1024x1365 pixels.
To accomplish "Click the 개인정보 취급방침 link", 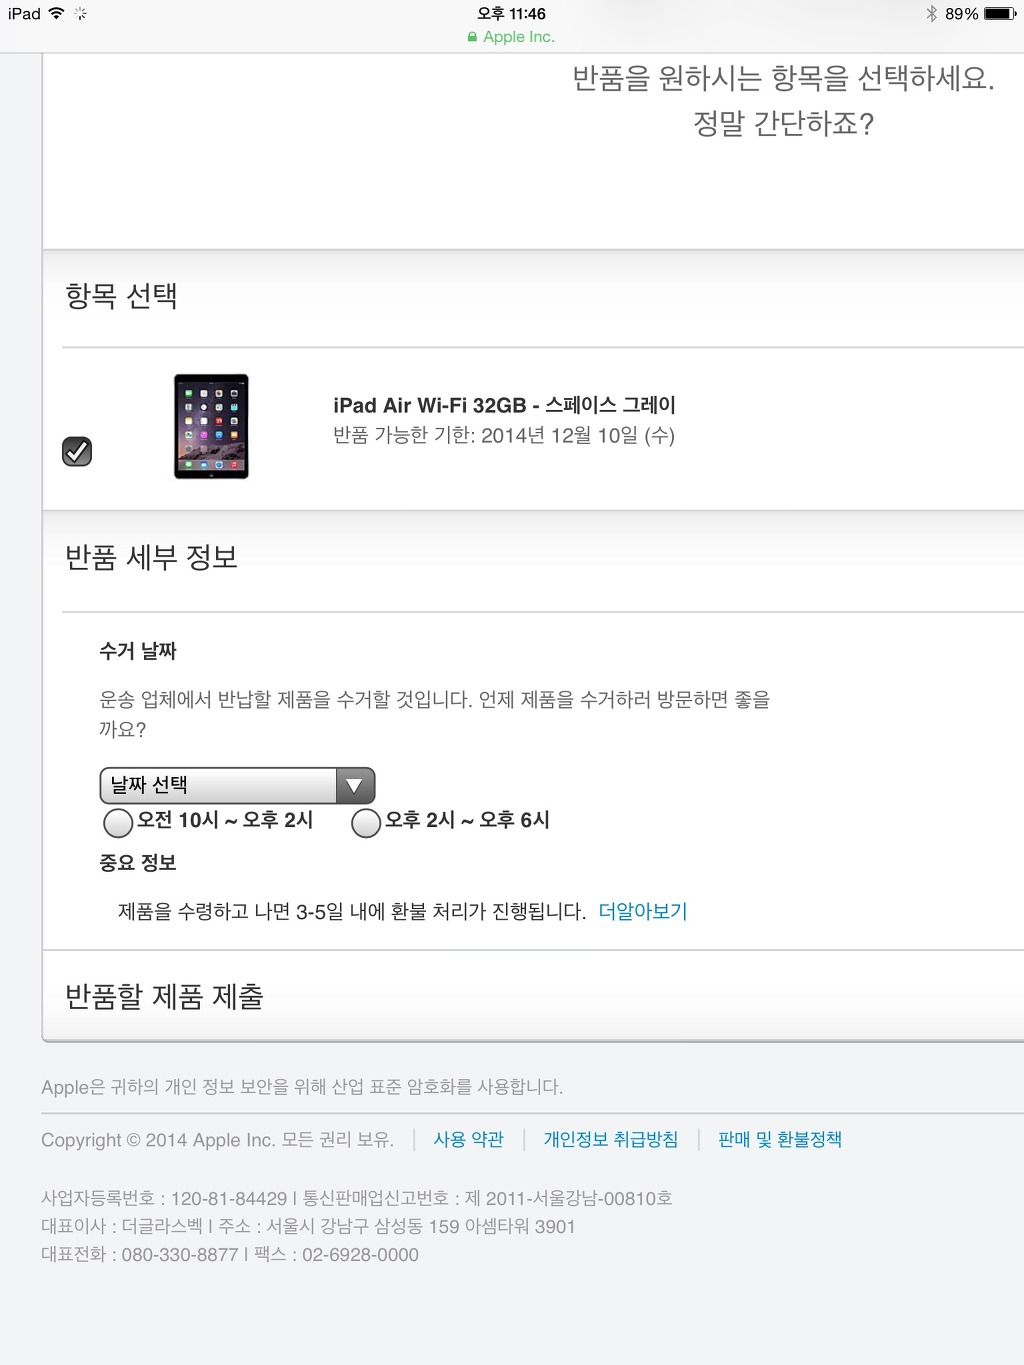I will 610,1139.
